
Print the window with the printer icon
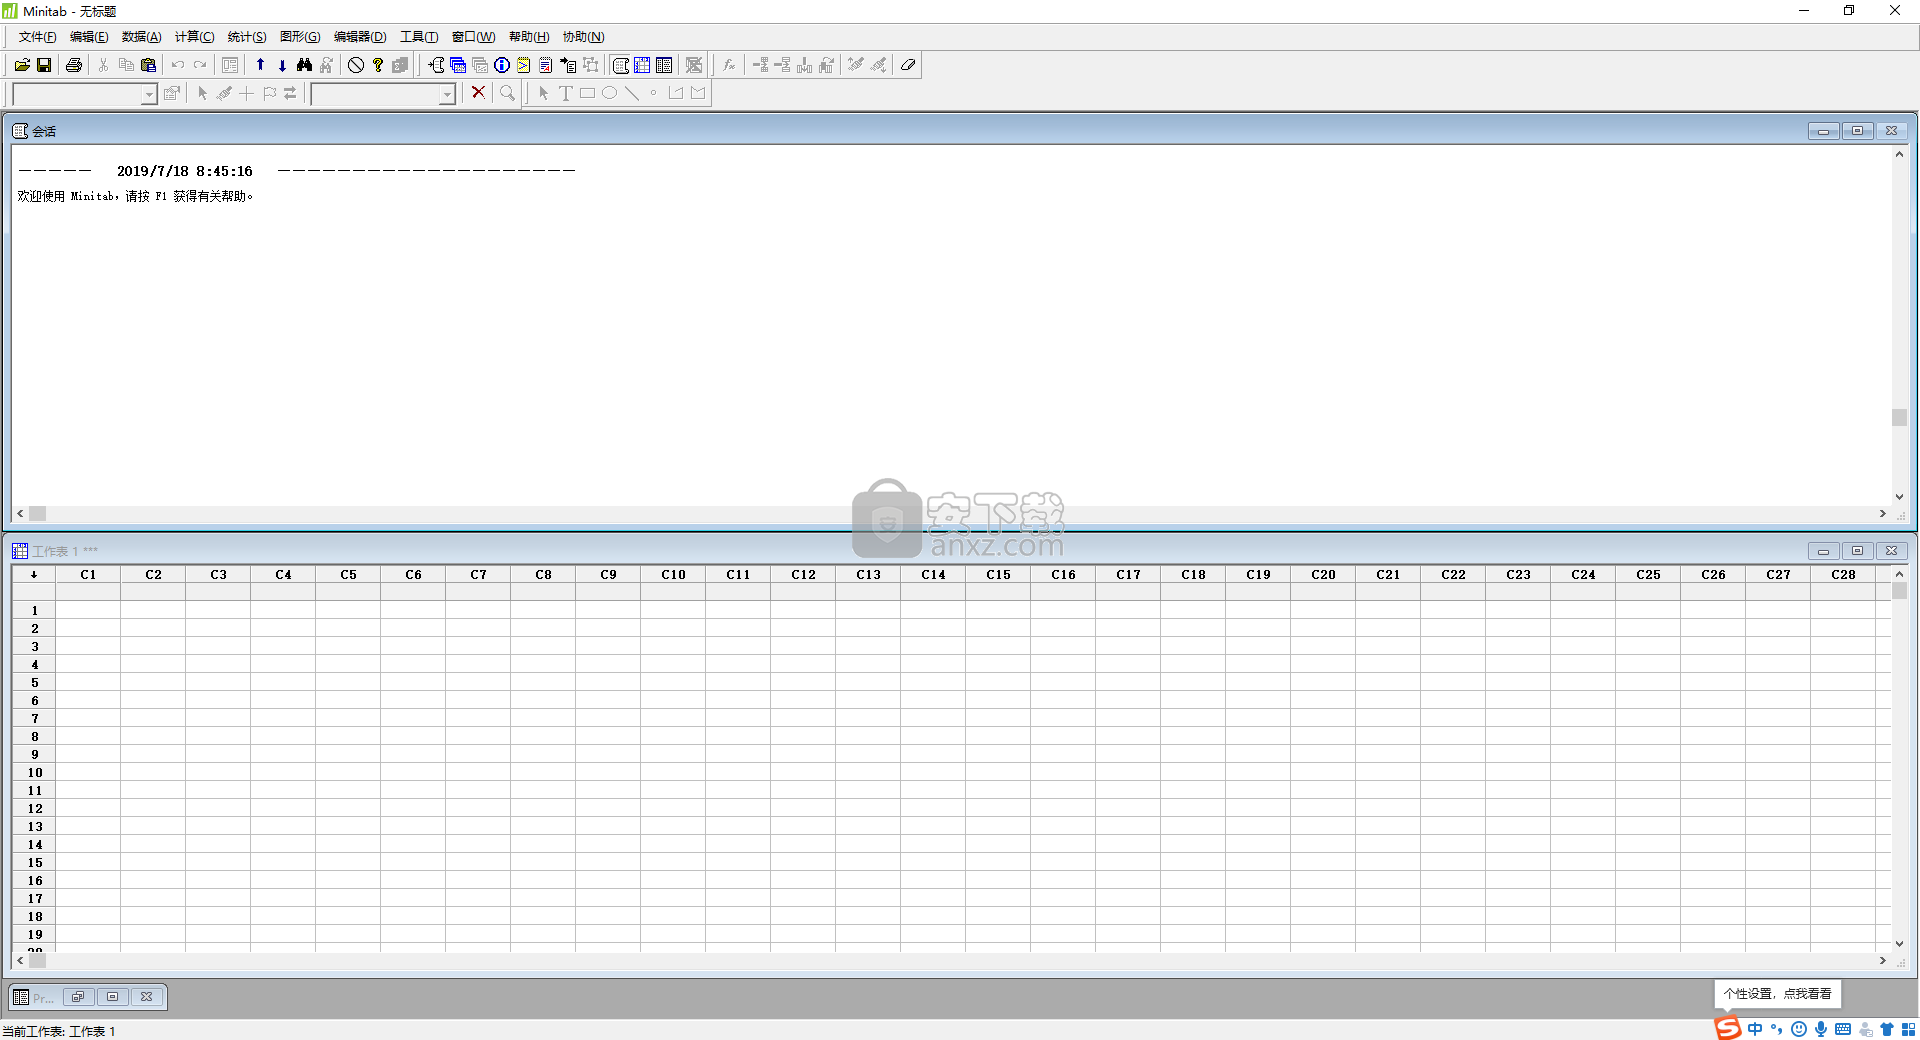[73, 65]
